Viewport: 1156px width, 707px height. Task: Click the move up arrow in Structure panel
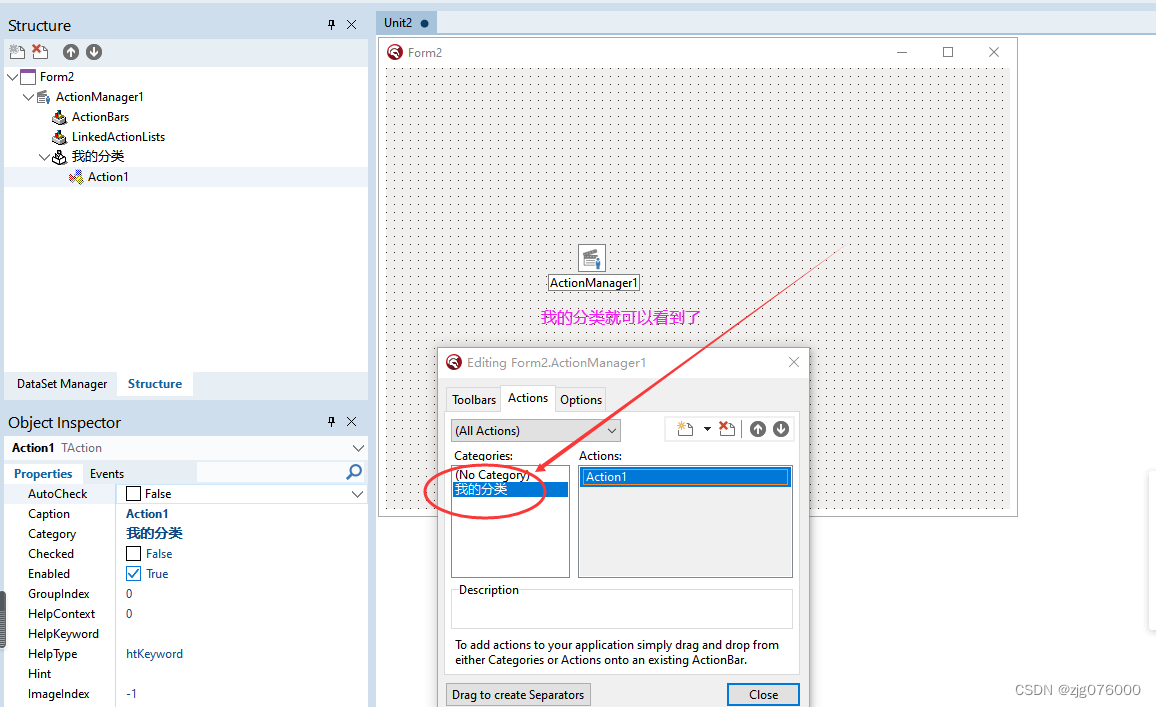tap(70, 51)
